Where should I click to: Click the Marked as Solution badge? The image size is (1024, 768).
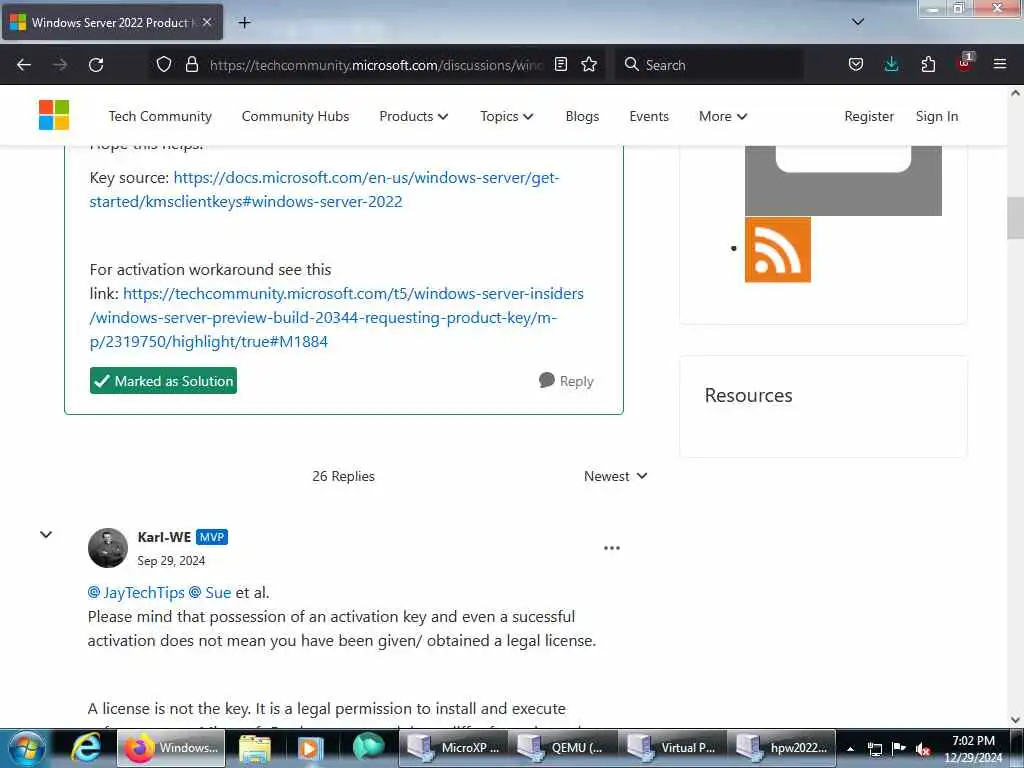coord(163,381)
